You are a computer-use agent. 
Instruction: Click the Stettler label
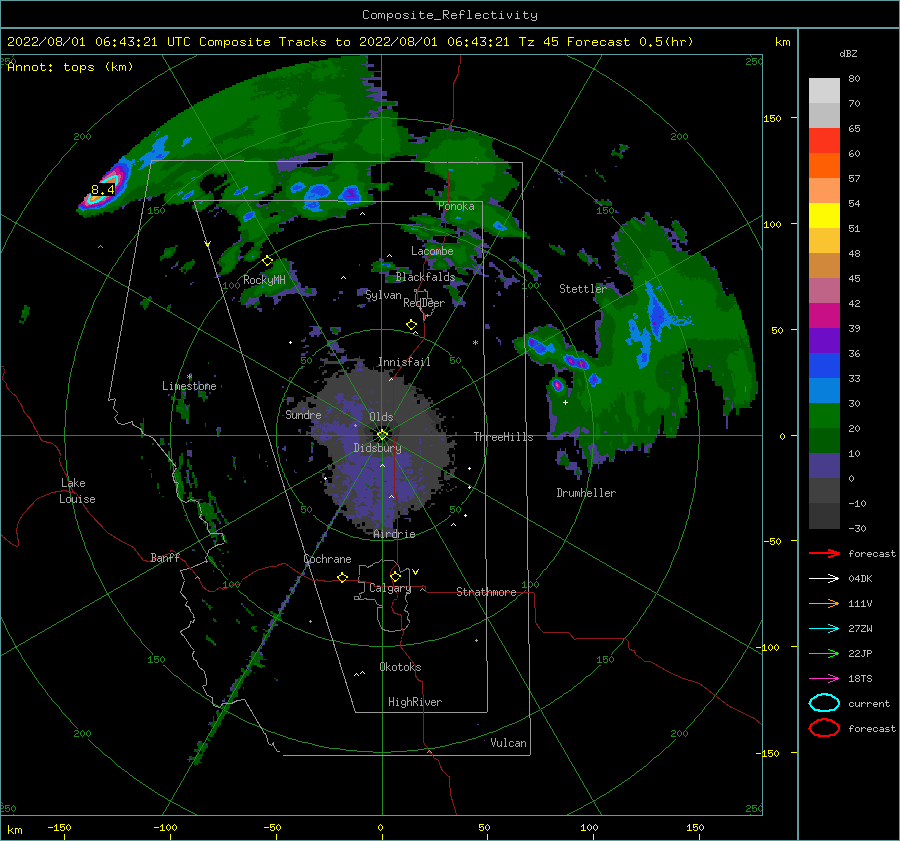pyautogui.click(x=583, y=289)
